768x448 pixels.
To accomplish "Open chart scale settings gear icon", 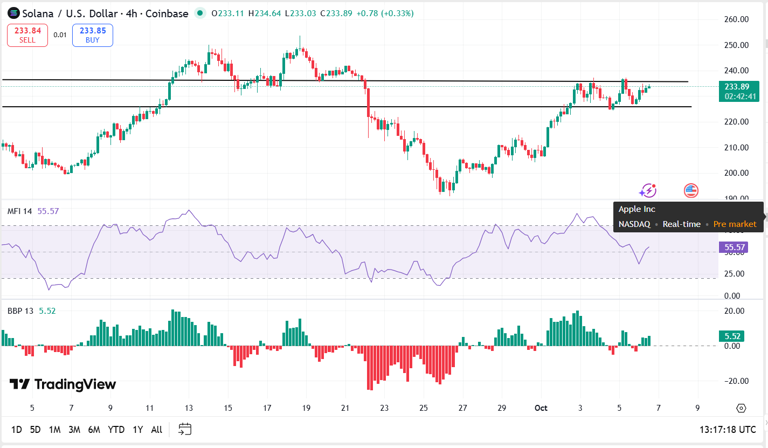I will pyautogui.click(x=741, y=408).
